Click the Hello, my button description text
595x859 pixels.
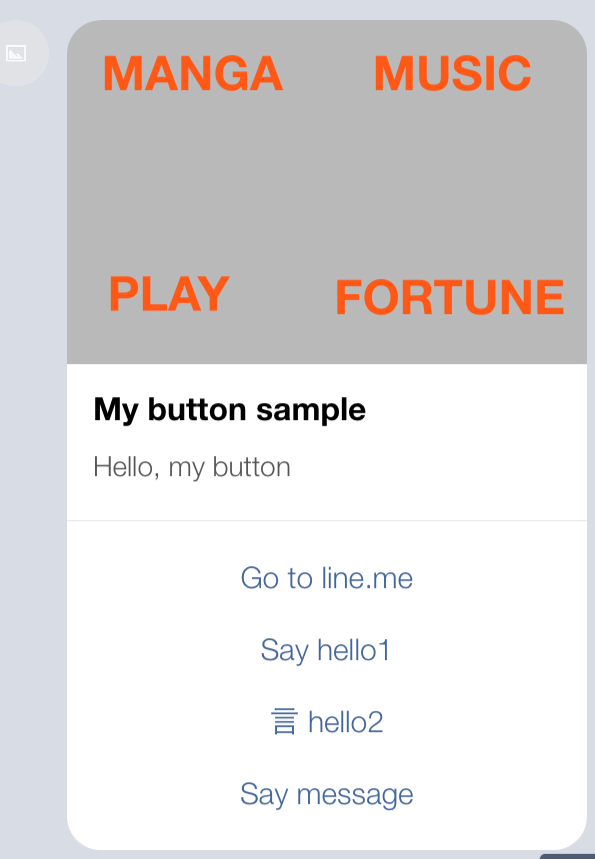[192, 467]
